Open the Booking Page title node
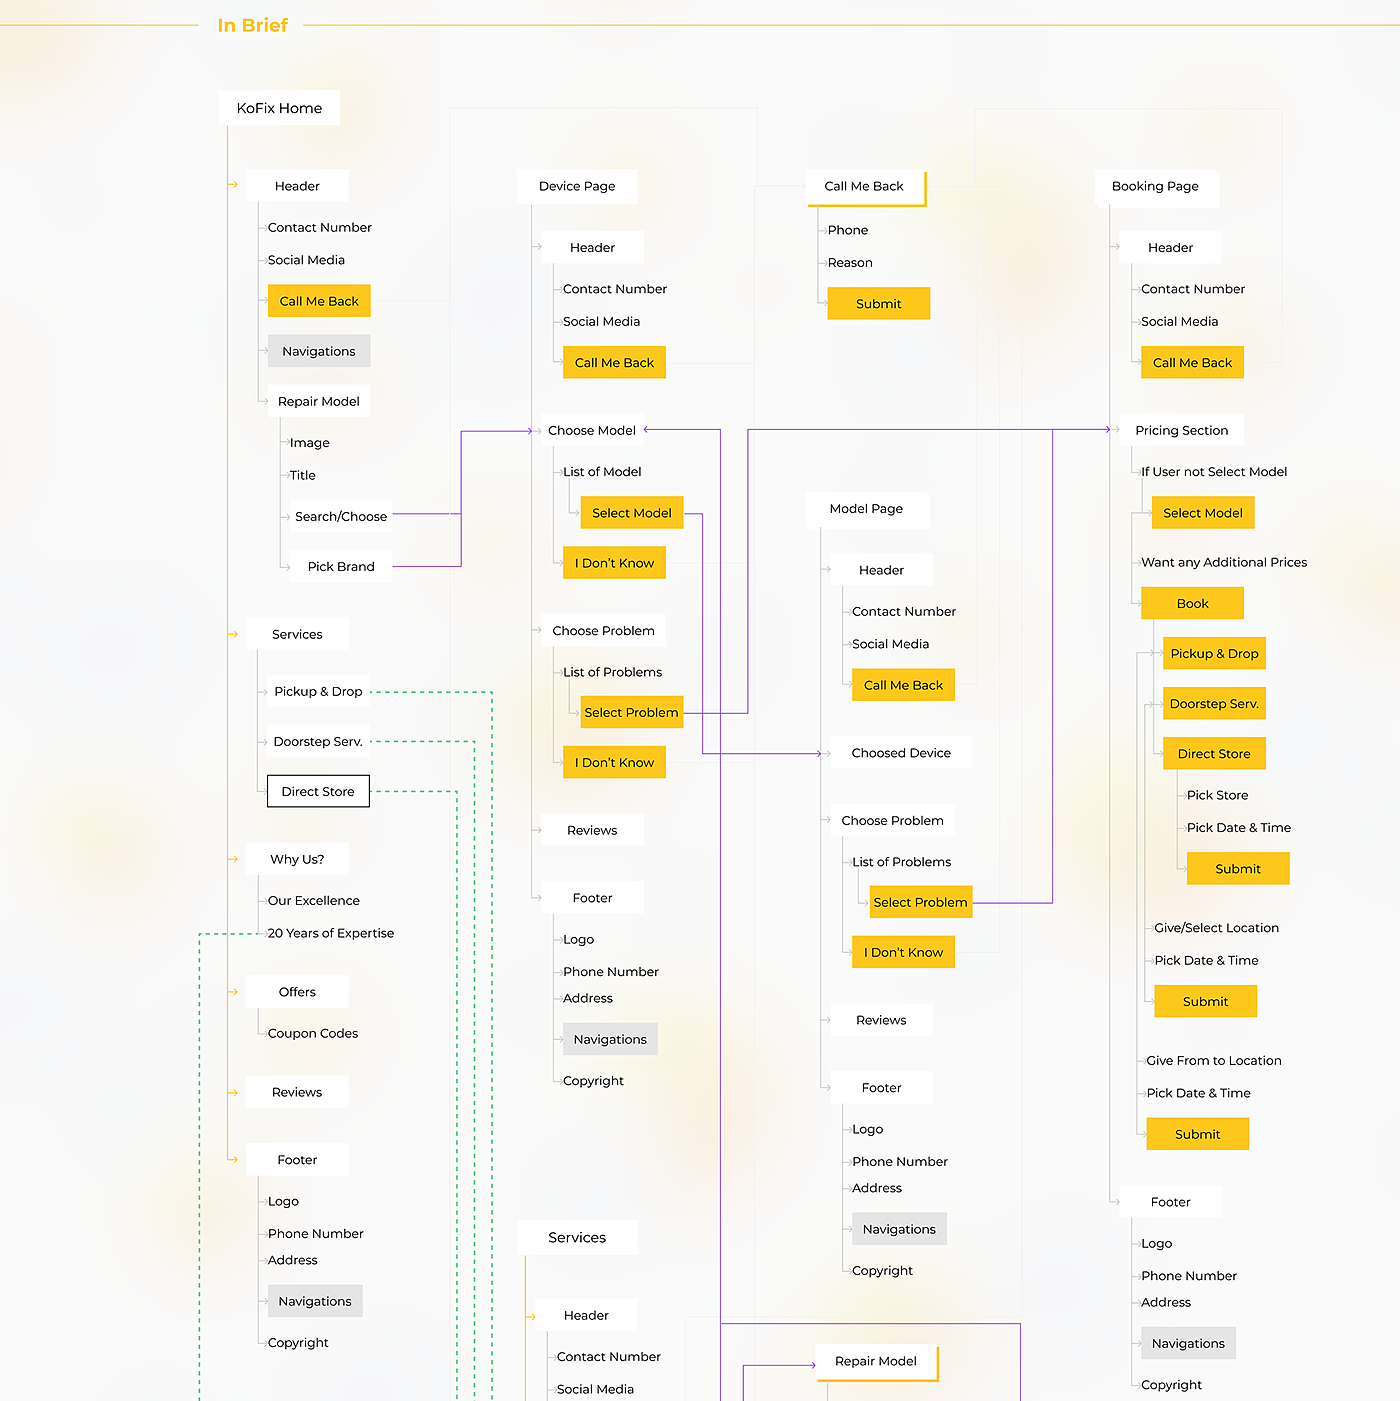The image size is (1400, 1401). 1155,186
